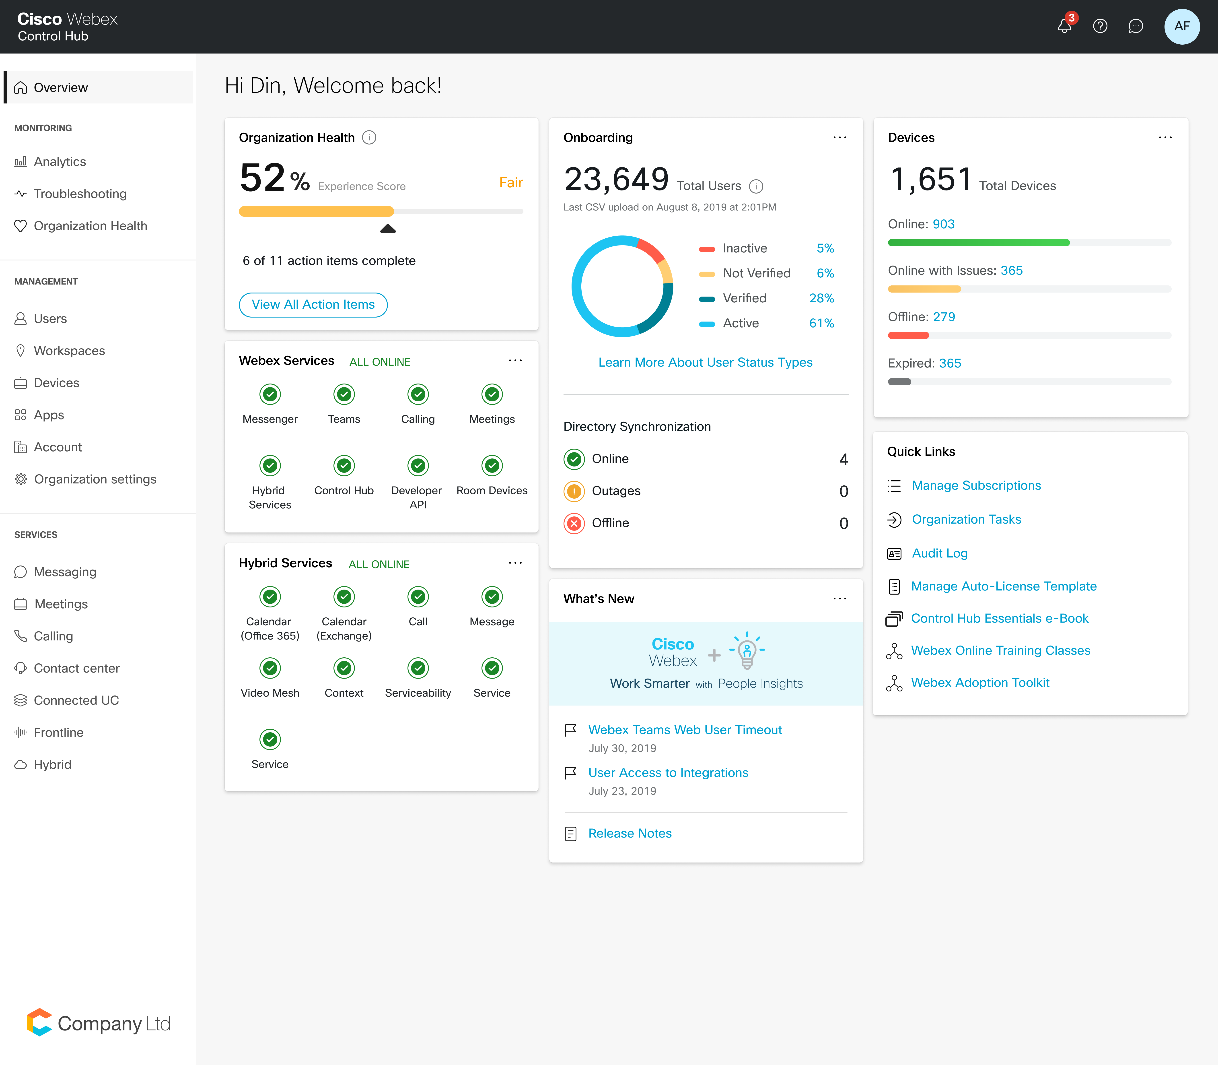This screenshot has height=1065, width=1218.
Task: Click the Teams service status icon
Action: click(x=344, y=395)
